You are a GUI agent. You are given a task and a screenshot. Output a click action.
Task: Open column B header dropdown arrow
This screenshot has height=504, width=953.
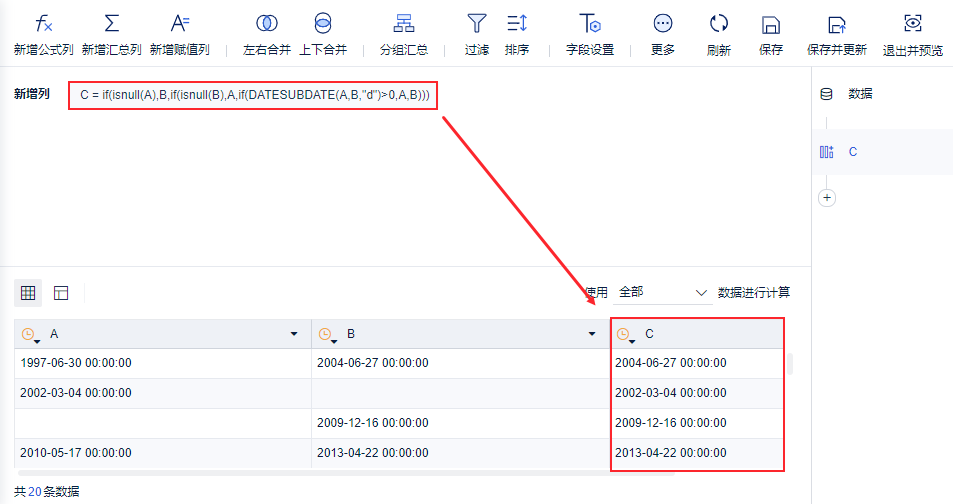coord(592,334)
